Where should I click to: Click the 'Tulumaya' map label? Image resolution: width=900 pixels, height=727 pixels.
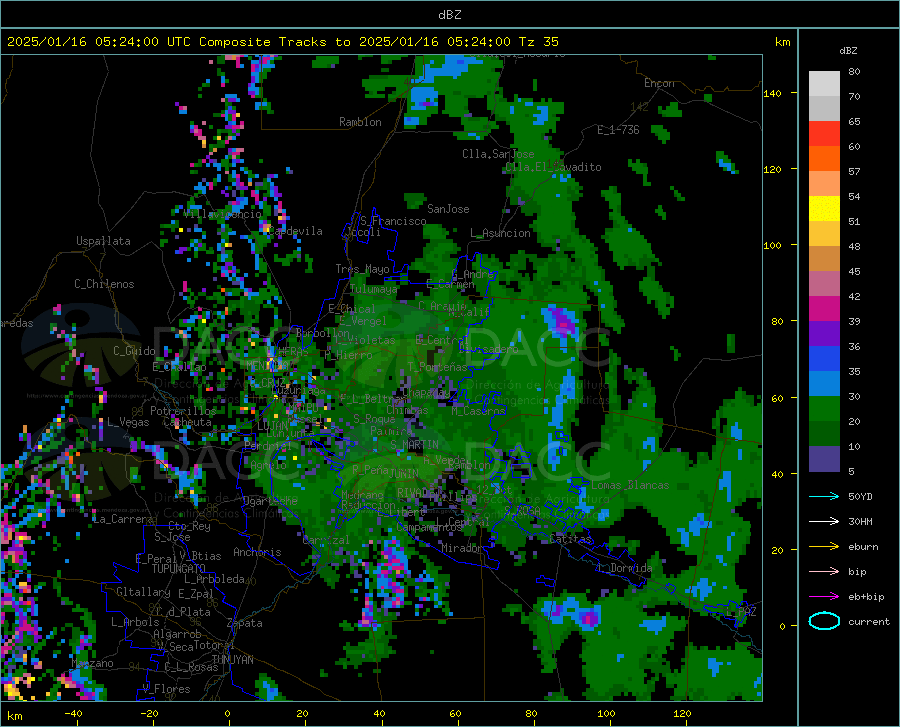tap(374, 289)
